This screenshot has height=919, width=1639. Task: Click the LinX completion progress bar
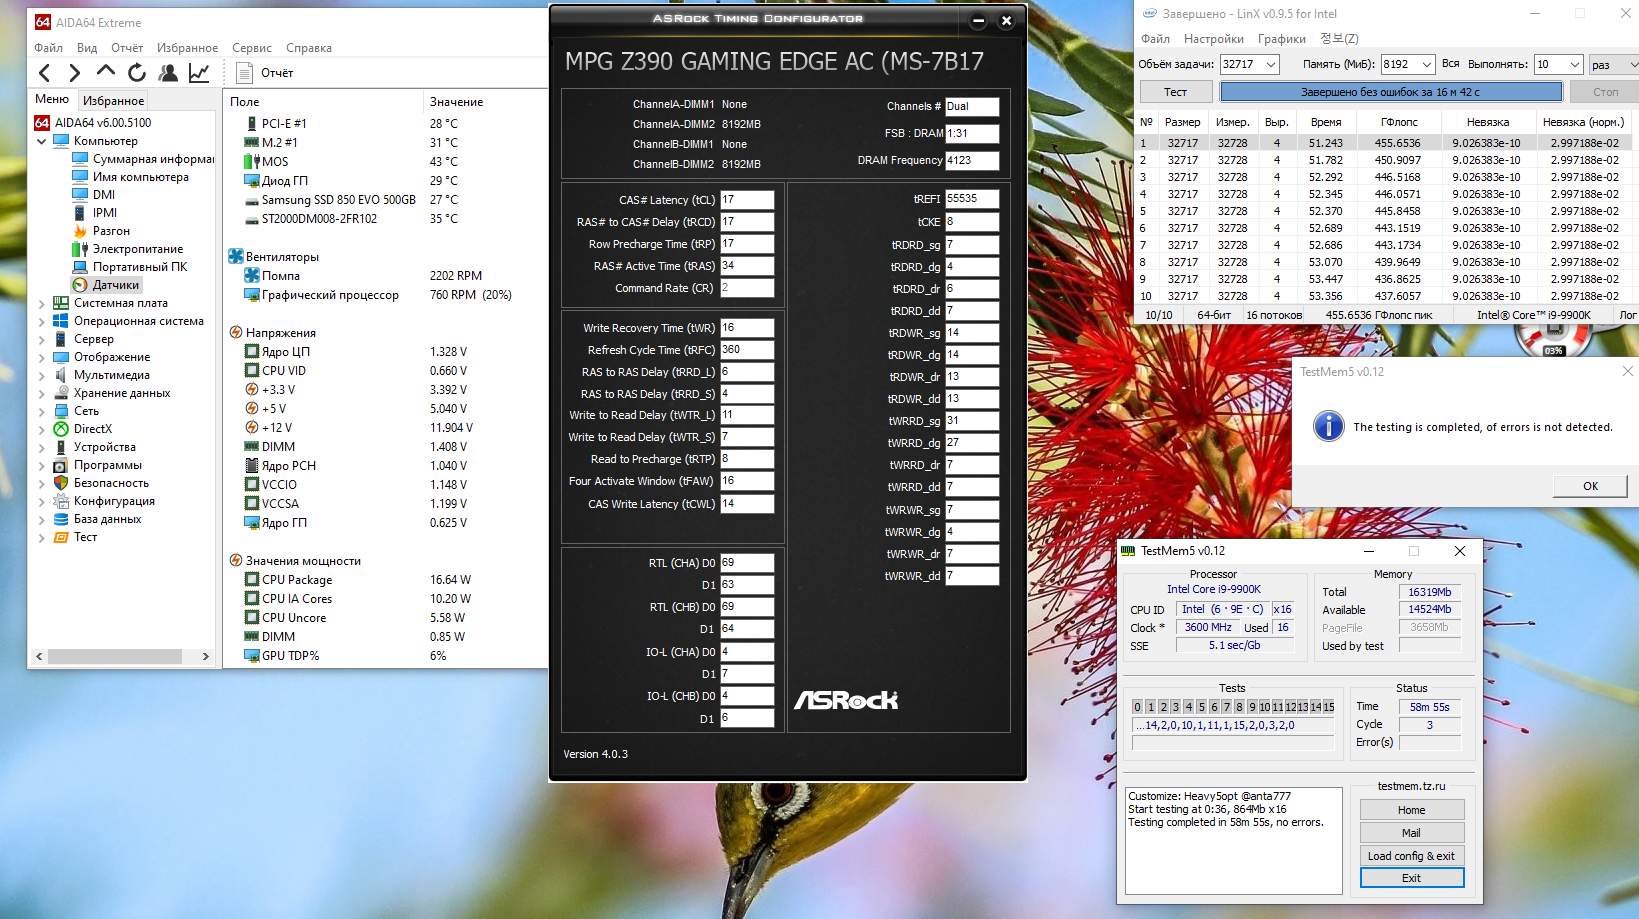1391,92
